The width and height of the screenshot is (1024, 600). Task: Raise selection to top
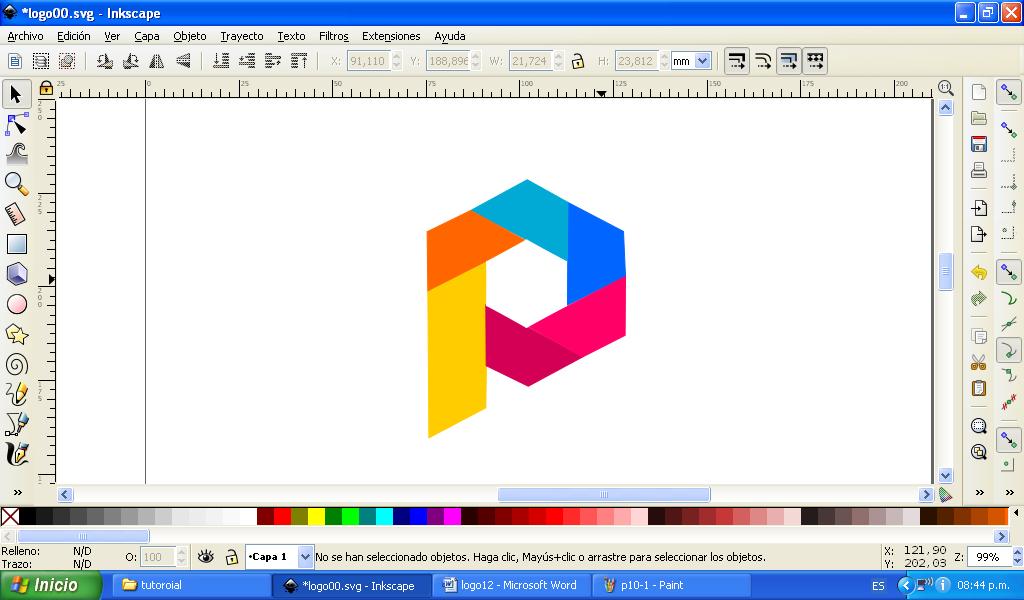(299, 61)
